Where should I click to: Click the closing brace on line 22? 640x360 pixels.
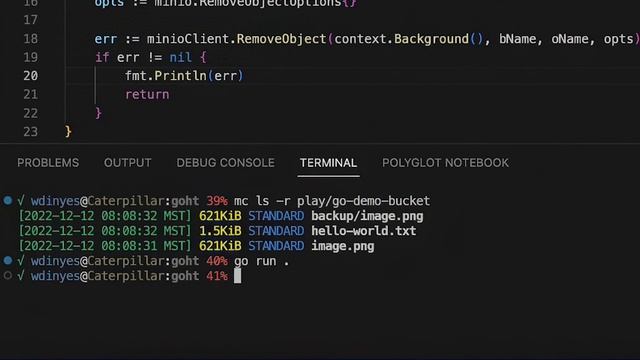coord(98,113)
